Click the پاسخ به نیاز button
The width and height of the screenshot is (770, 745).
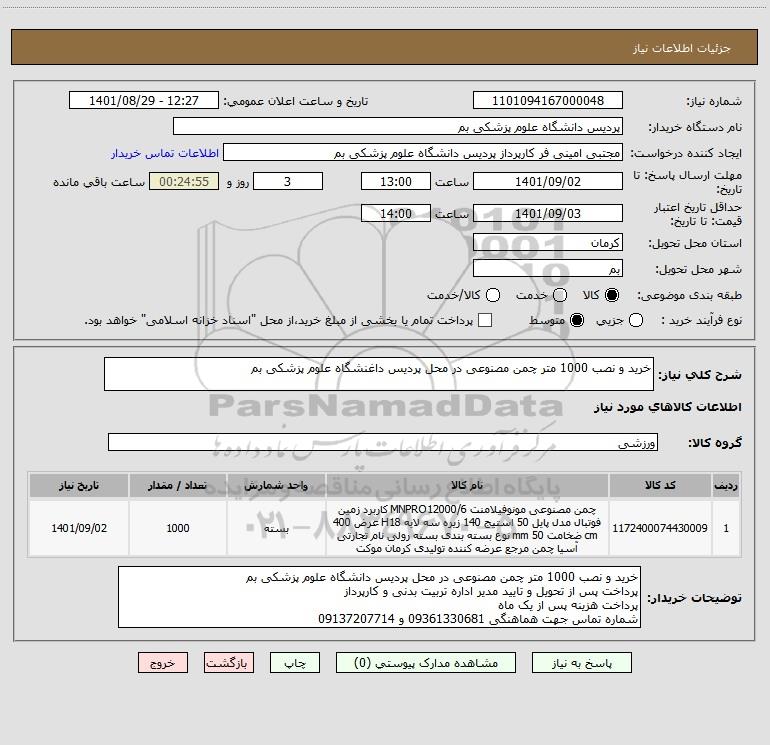[581, 663]
